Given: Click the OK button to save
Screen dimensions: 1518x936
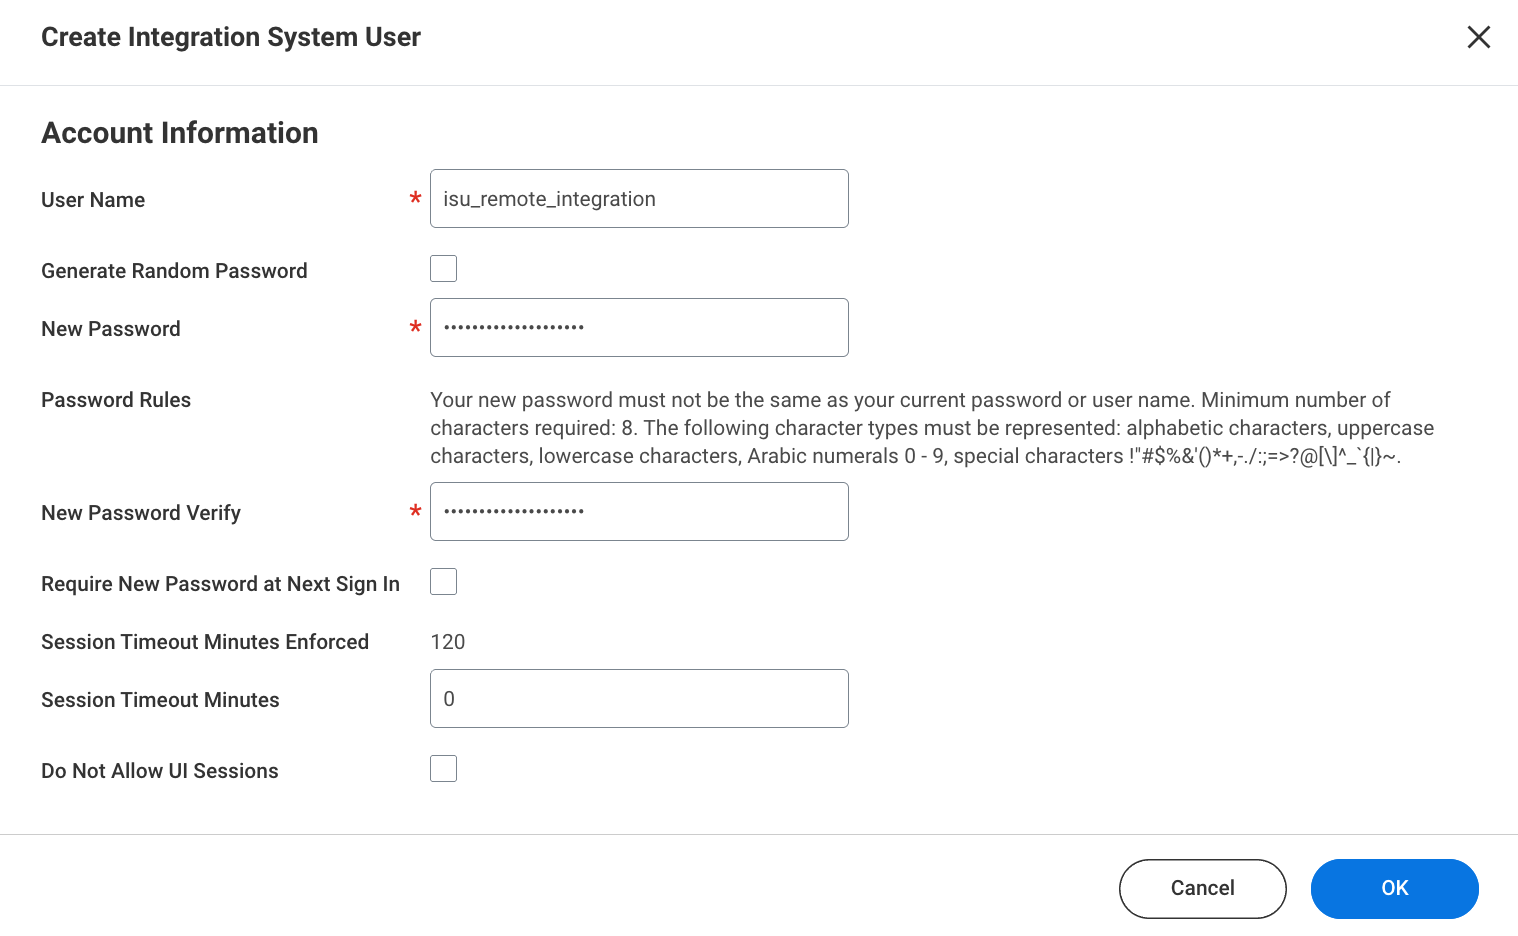Looking at the screenshot, I should pyautogui.click(x=1394, y=888).
